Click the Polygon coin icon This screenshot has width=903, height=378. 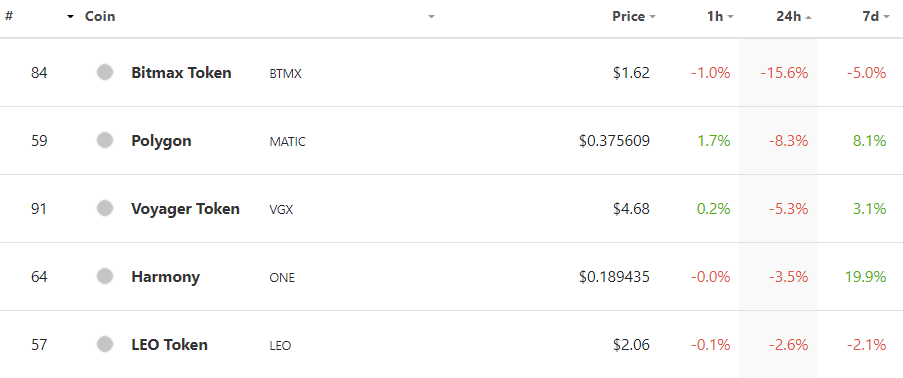tap(105, 141)
